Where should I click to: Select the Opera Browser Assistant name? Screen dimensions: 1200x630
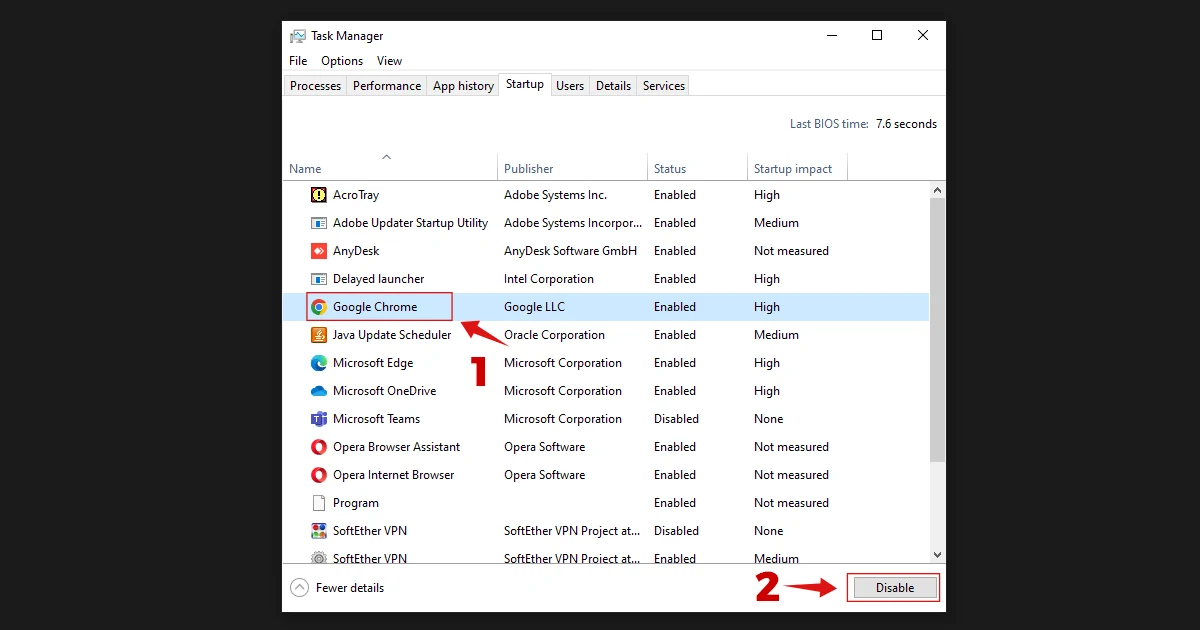pyautogui.click(x=397, y=447)
